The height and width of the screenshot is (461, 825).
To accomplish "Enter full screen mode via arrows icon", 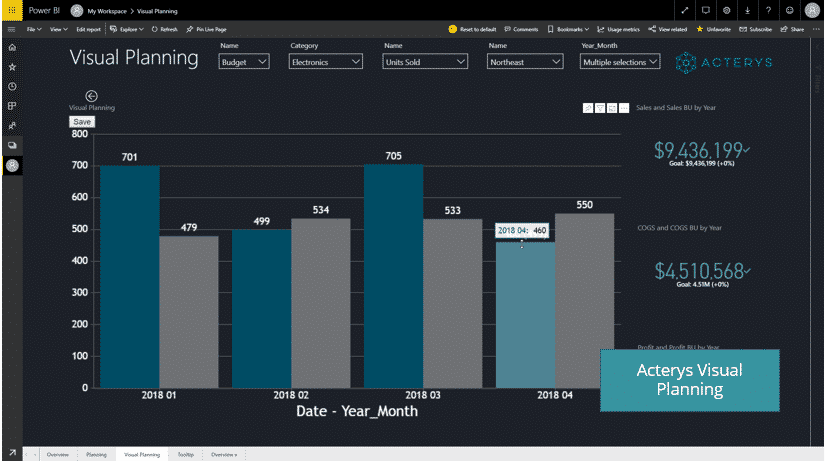I will click(x=684, y=10).
